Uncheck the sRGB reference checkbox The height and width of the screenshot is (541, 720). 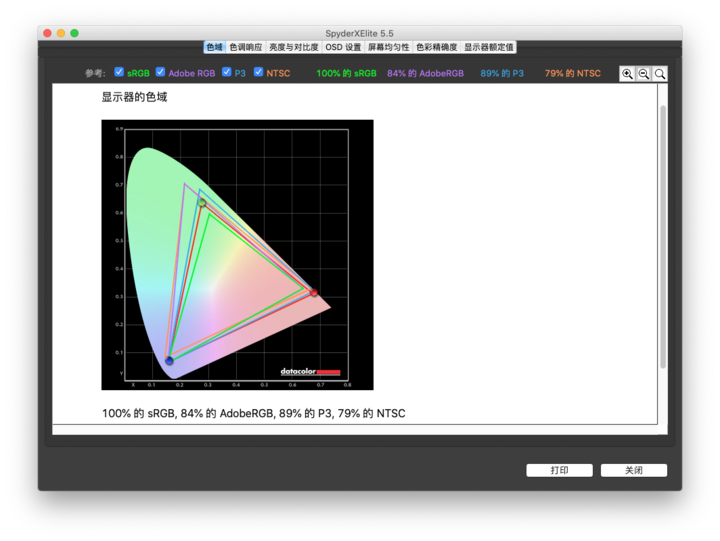(119, 72)
